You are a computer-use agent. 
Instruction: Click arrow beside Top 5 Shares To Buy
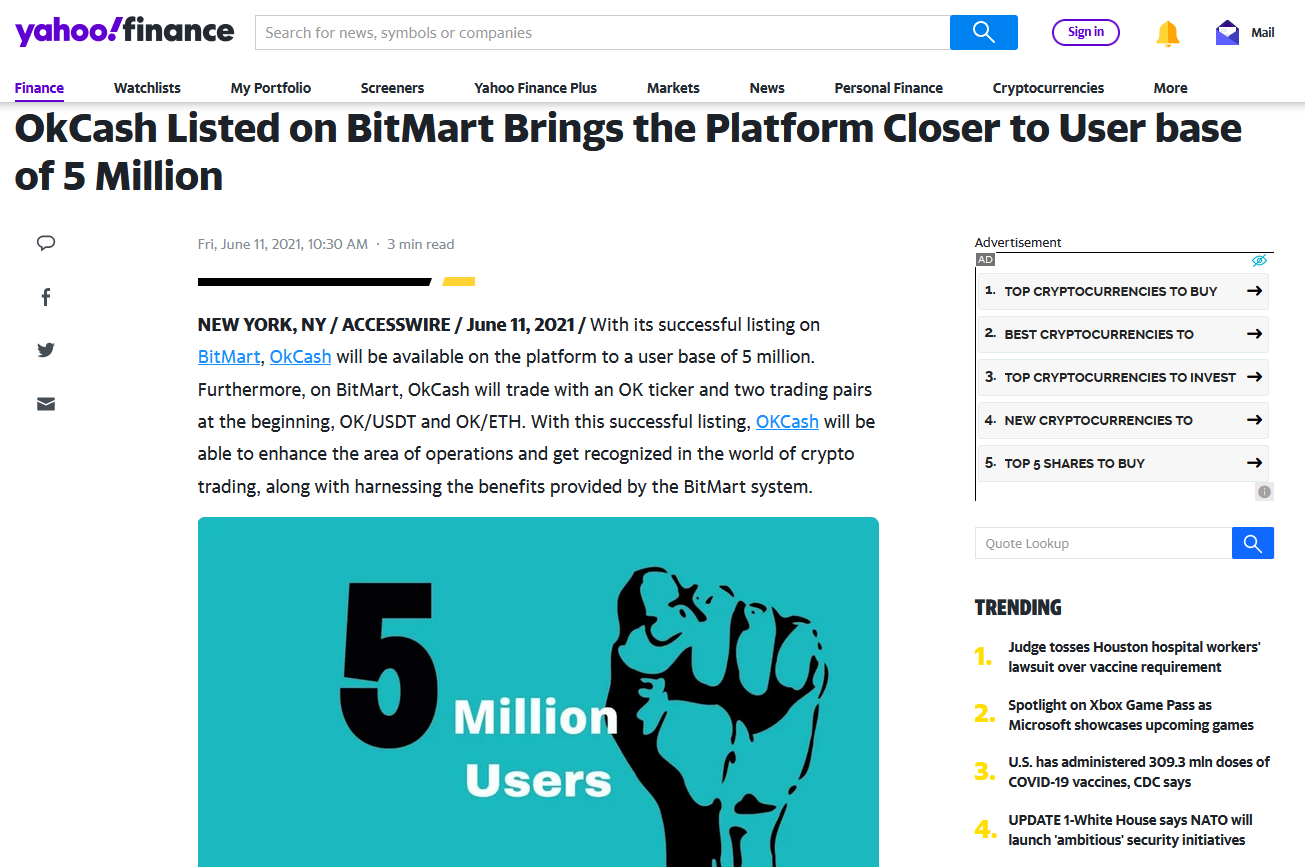pyautogui.click(x=1254, y=463)
